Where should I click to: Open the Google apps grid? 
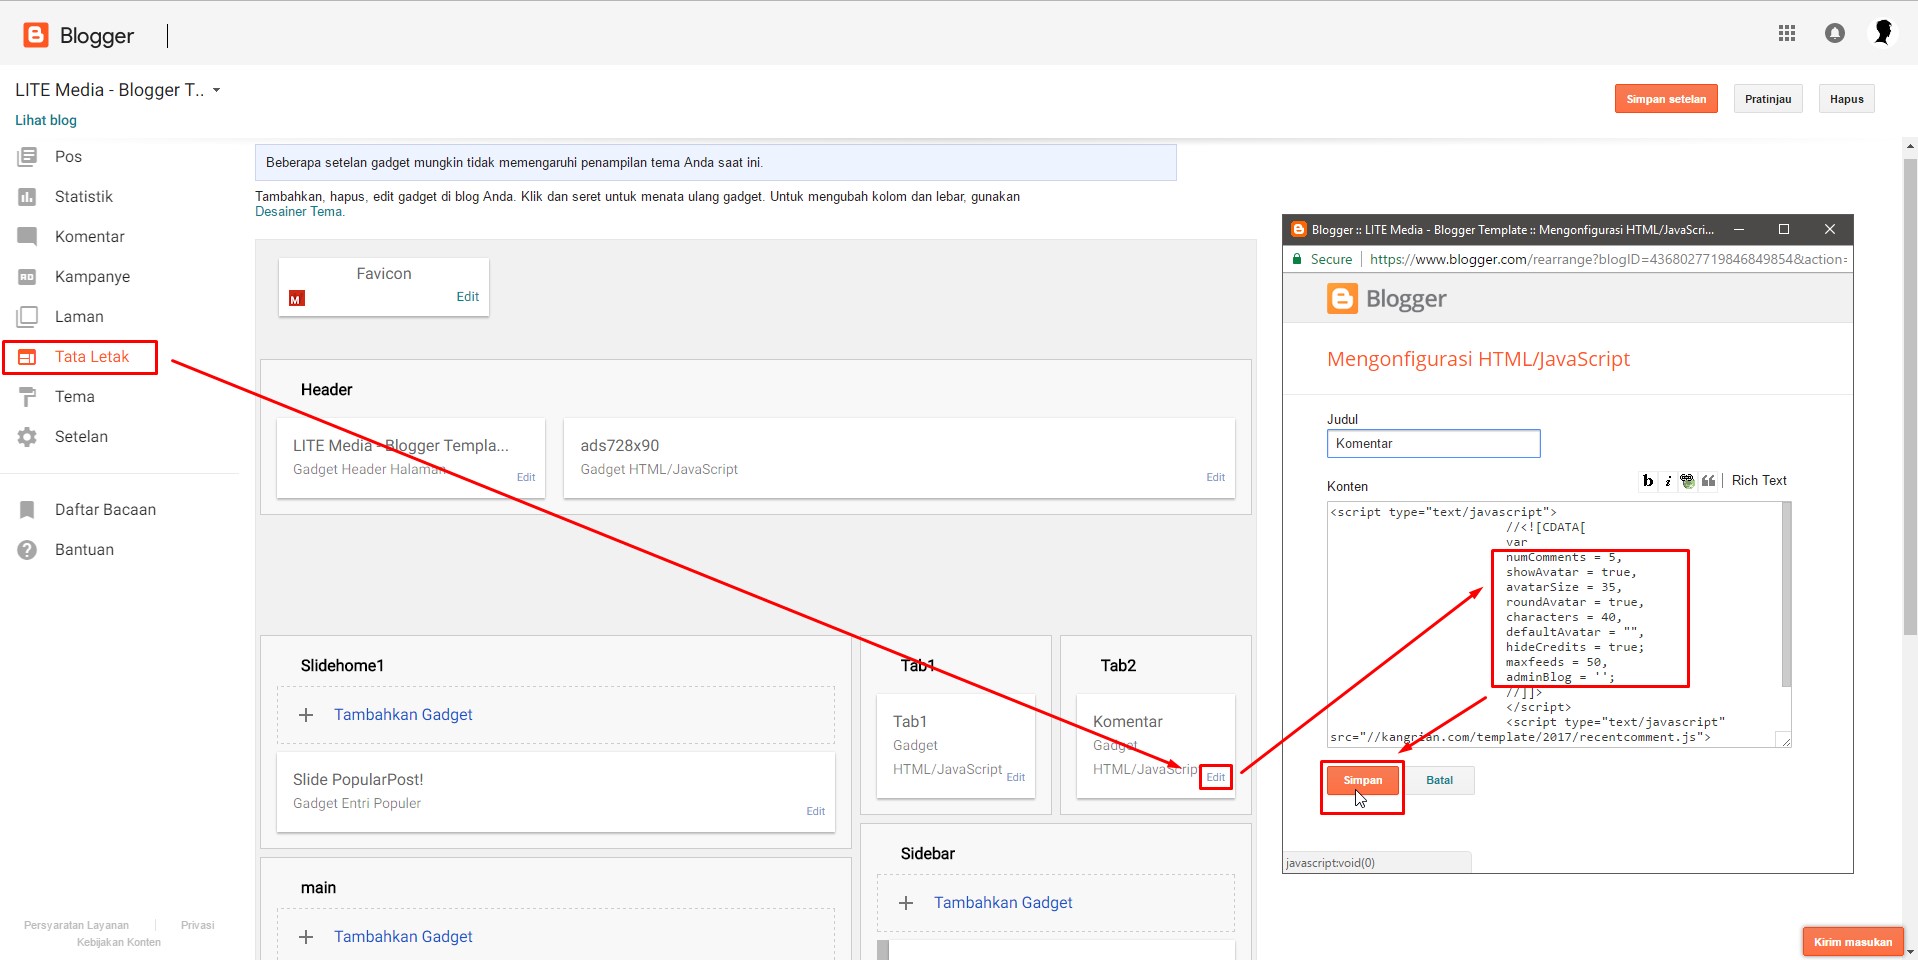[x=1787, y=34]
